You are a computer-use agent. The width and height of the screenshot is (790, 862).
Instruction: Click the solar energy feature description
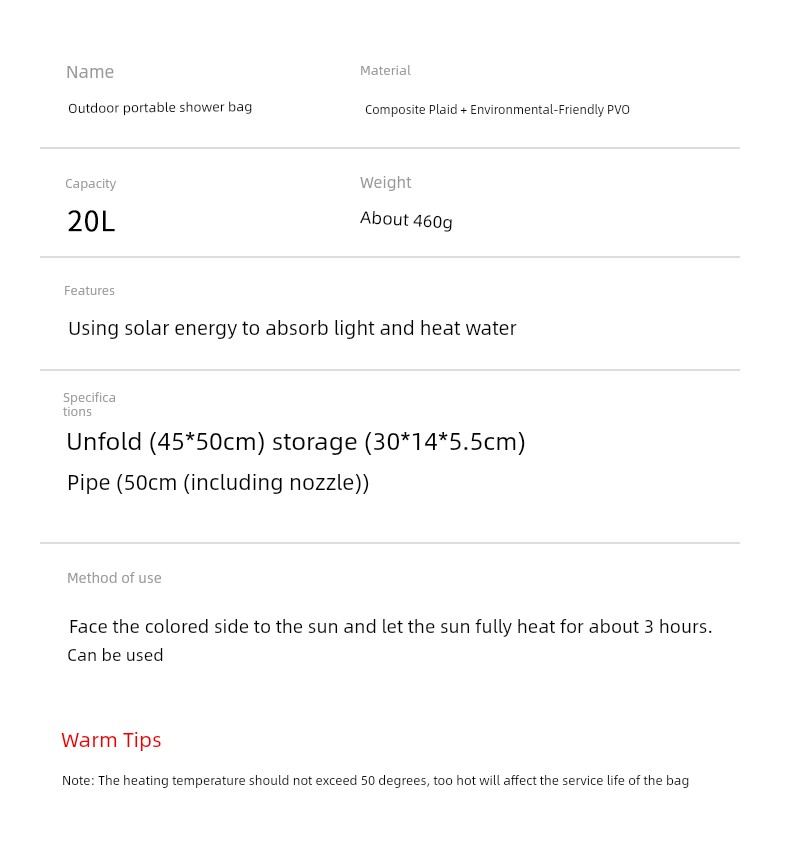point(292,328)
